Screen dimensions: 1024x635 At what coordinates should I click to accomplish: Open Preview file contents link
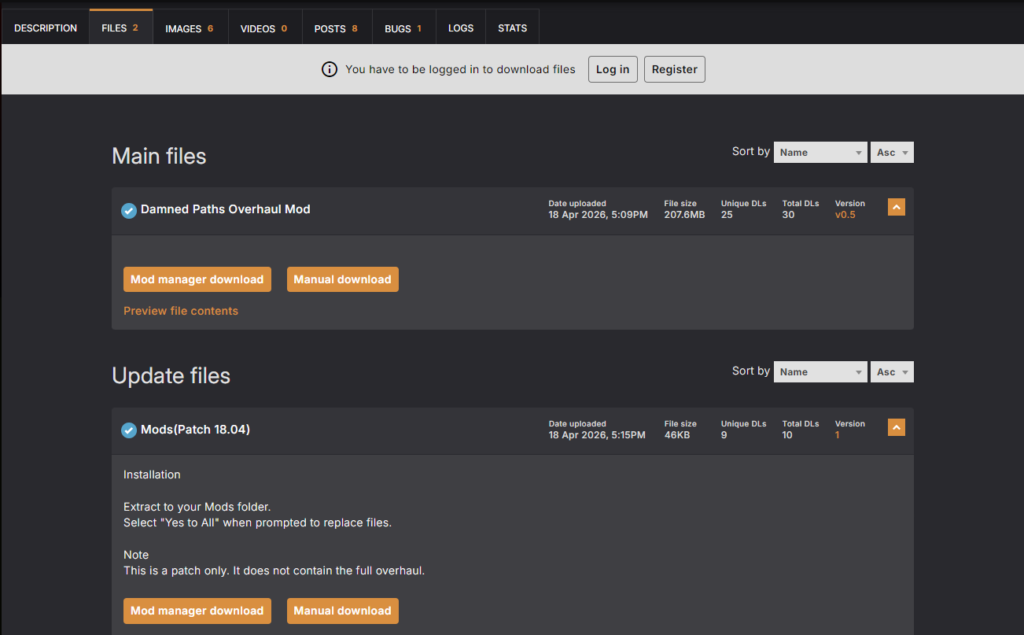click(181, 311)
